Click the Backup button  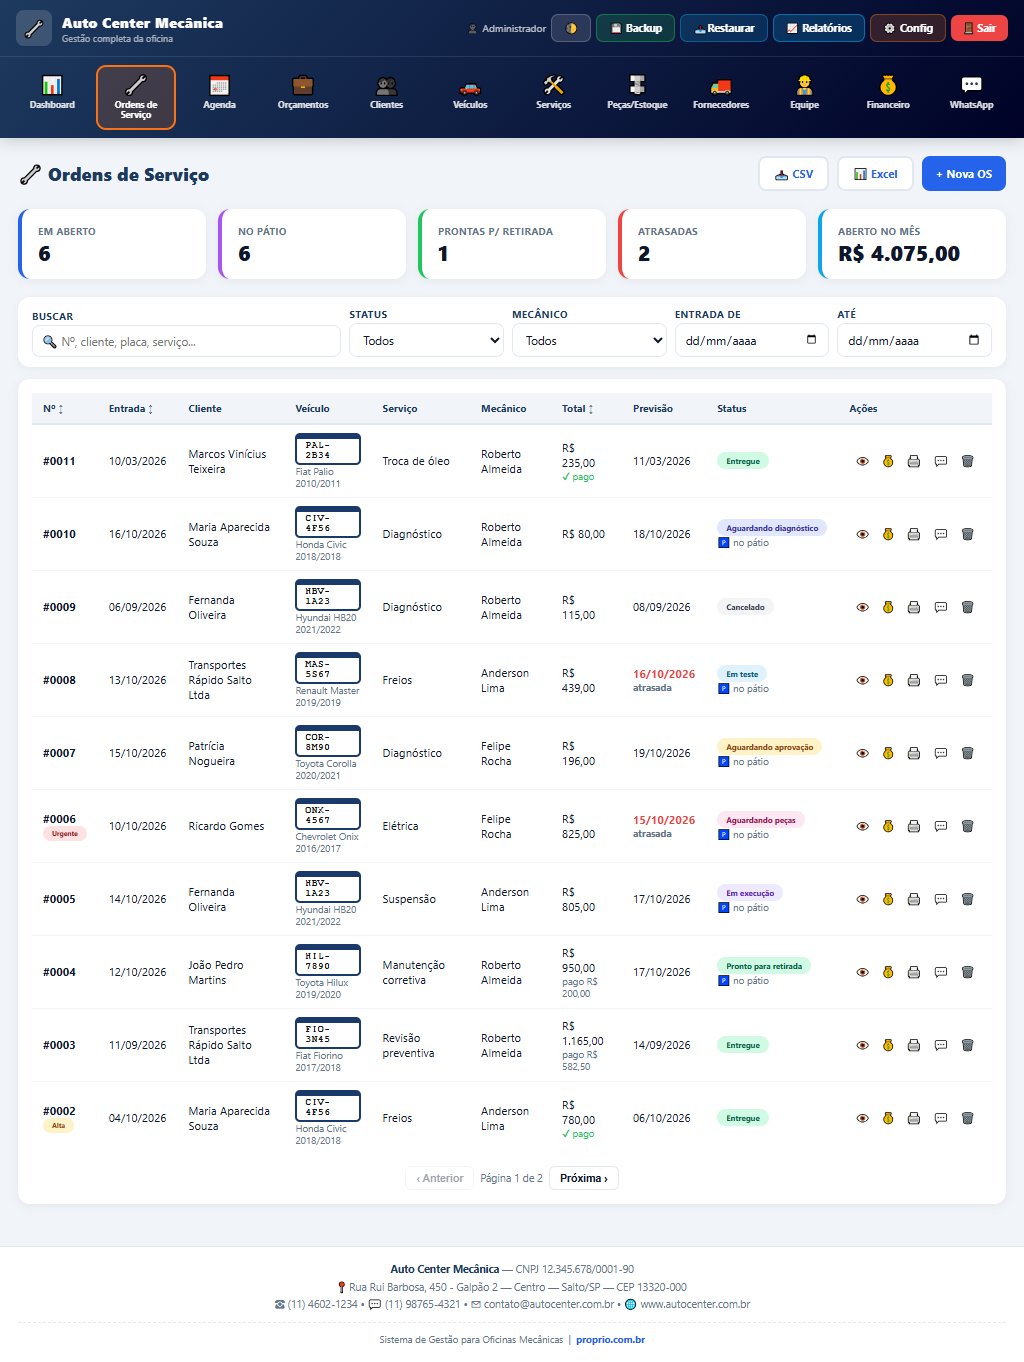click(636, 28)
